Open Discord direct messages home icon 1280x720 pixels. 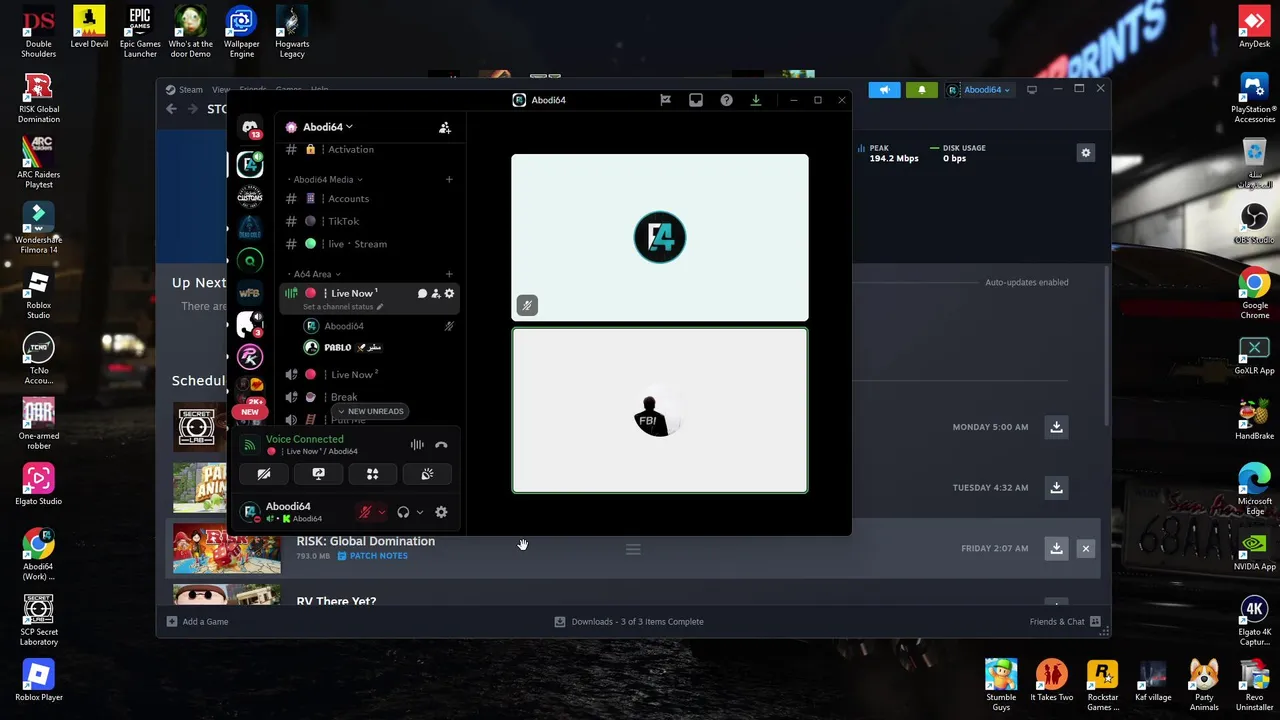[250, 127]
